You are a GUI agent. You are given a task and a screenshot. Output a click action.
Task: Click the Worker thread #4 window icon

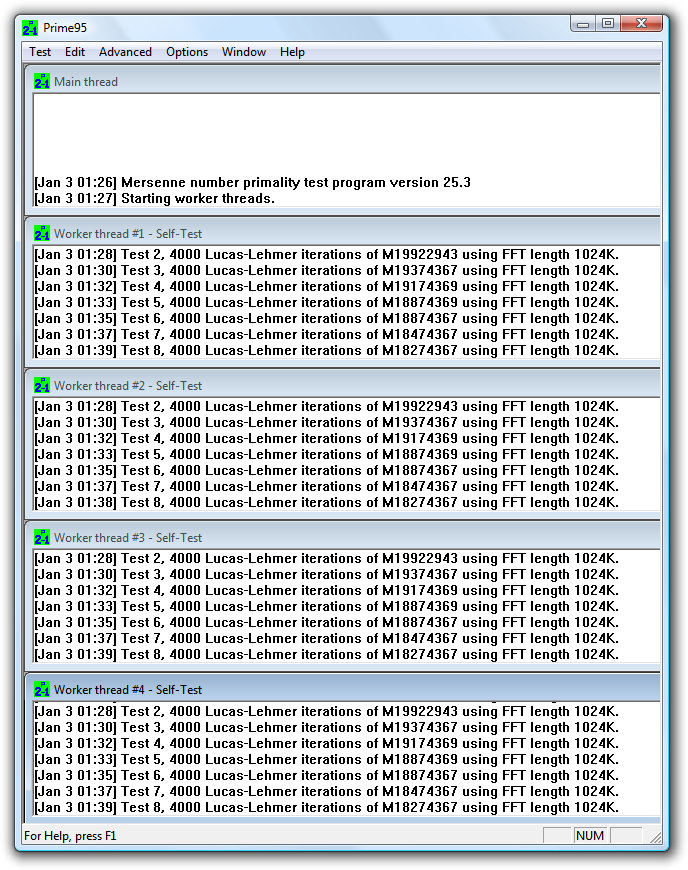[x=42, y=690]
